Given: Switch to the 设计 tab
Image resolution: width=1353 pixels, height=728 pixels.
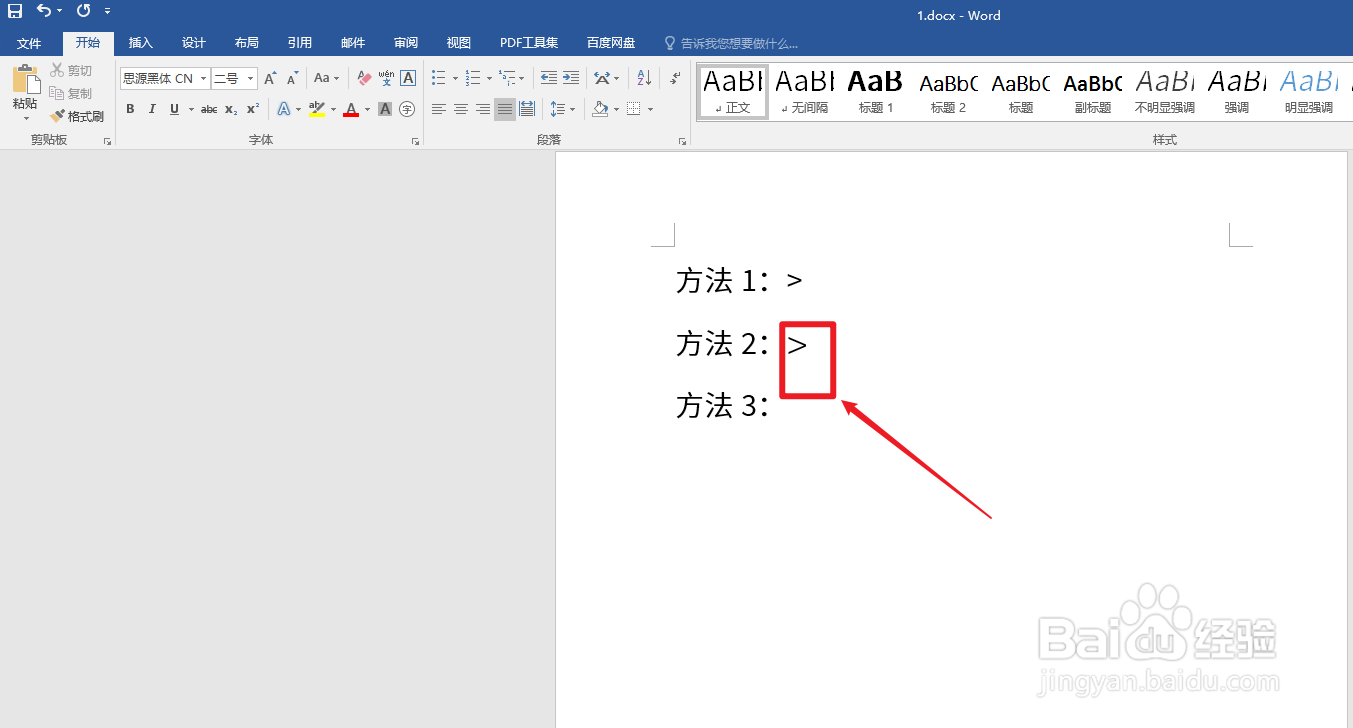Looking at the screenshot, I should 194,43.
